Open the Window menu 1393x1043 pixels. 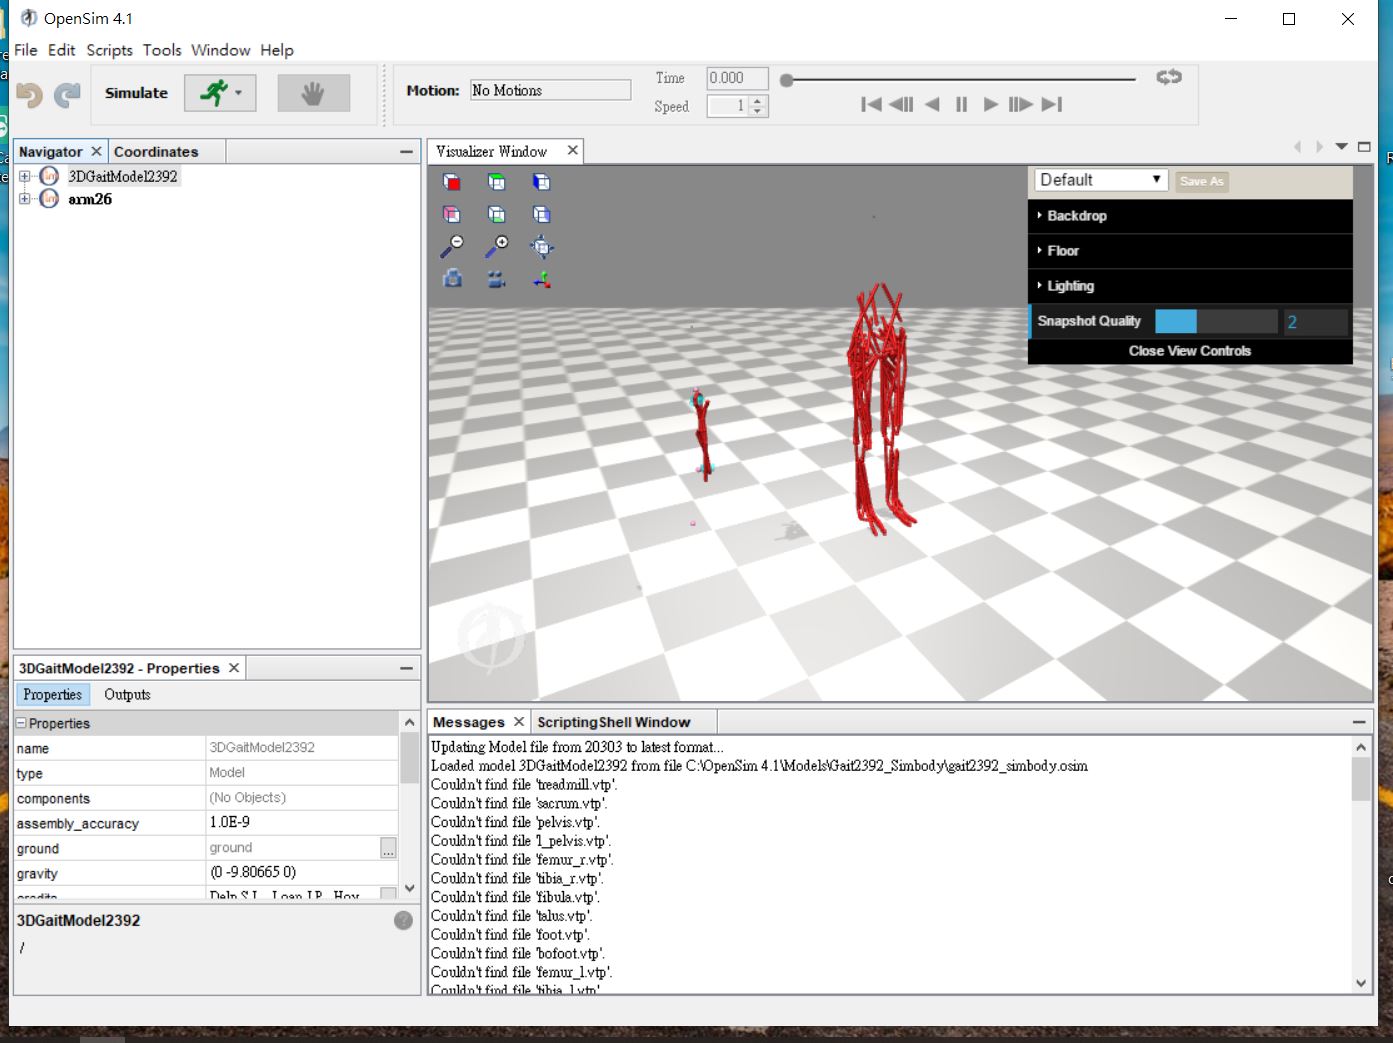[x=221, y=50]
